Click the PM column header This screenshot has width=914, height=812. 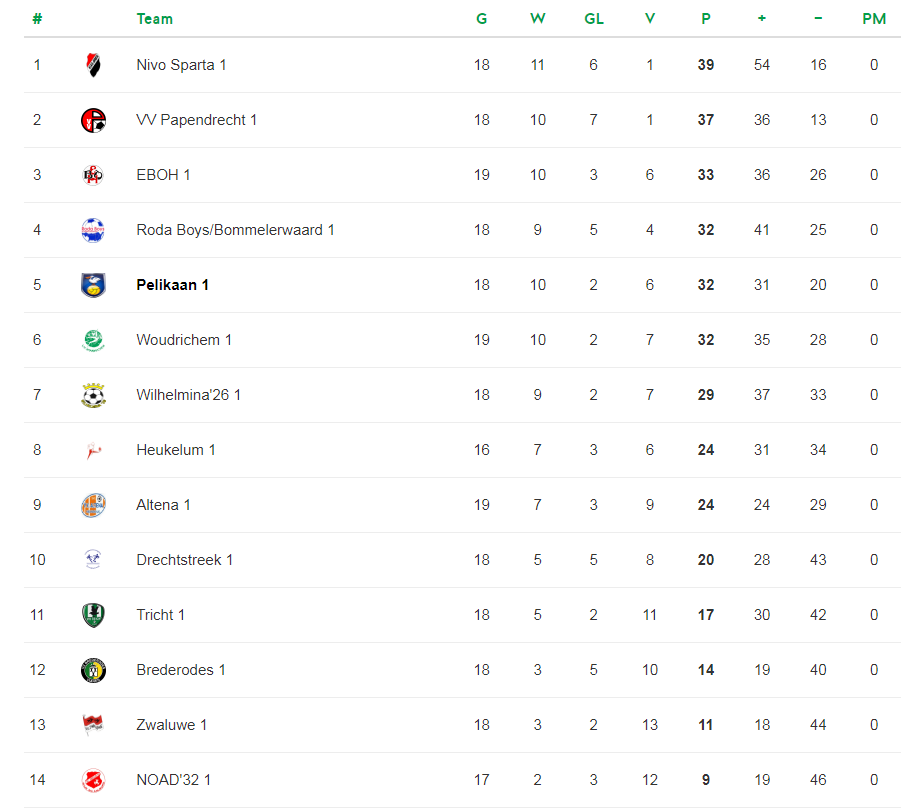point(874,19)
